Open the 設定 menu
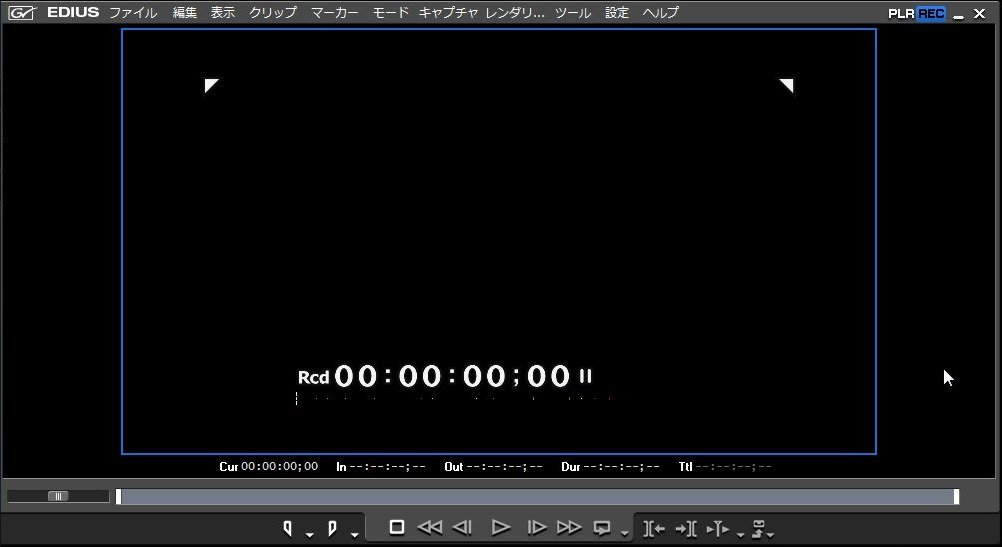The width and height of the screenshot is (1002, 547). (617, 13)
